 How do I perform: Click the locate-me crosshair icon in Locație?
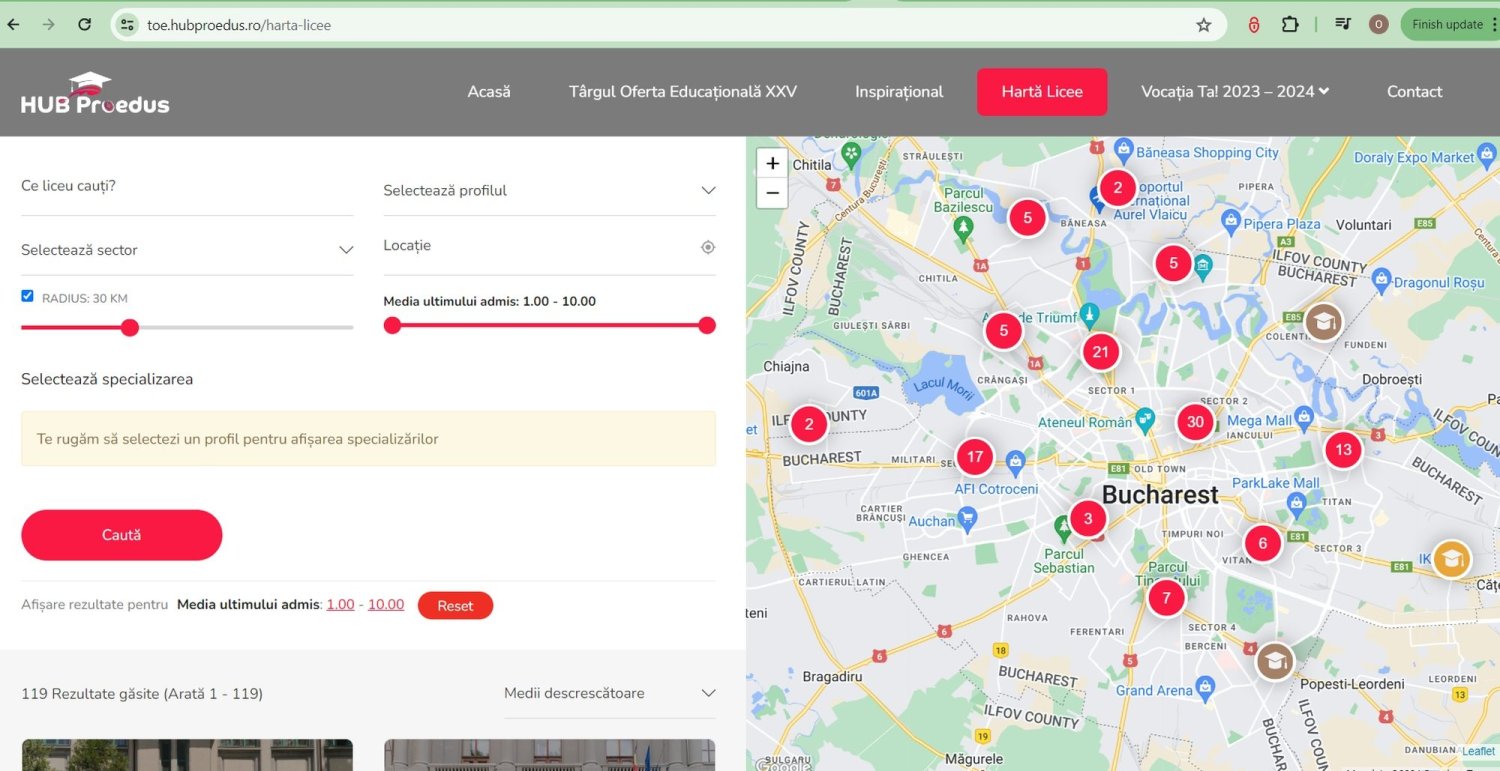tap(708, 247)
